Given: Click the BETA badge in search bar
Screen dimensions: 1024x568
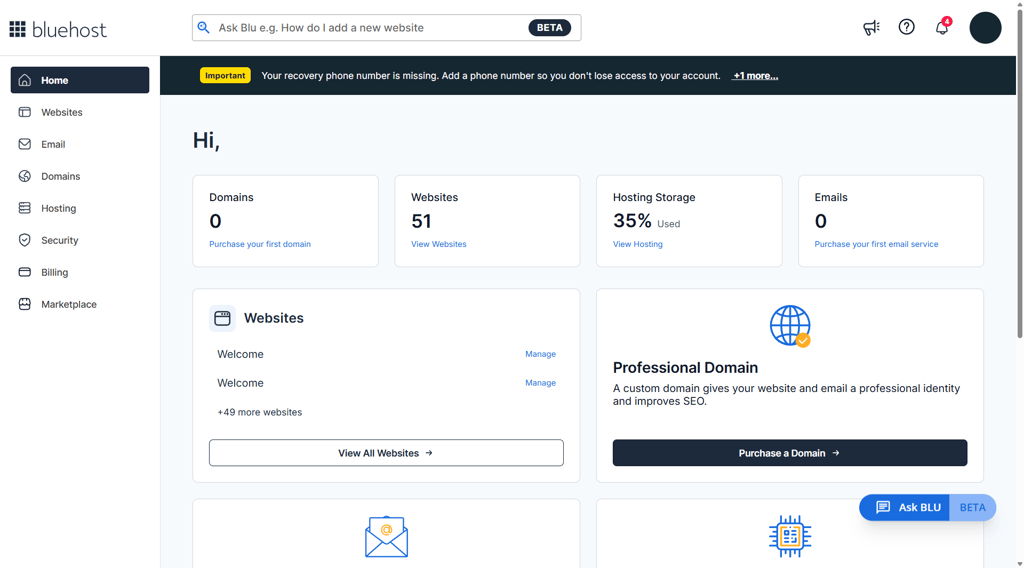Looking at the screenshot, I should [x=549, y=27].
